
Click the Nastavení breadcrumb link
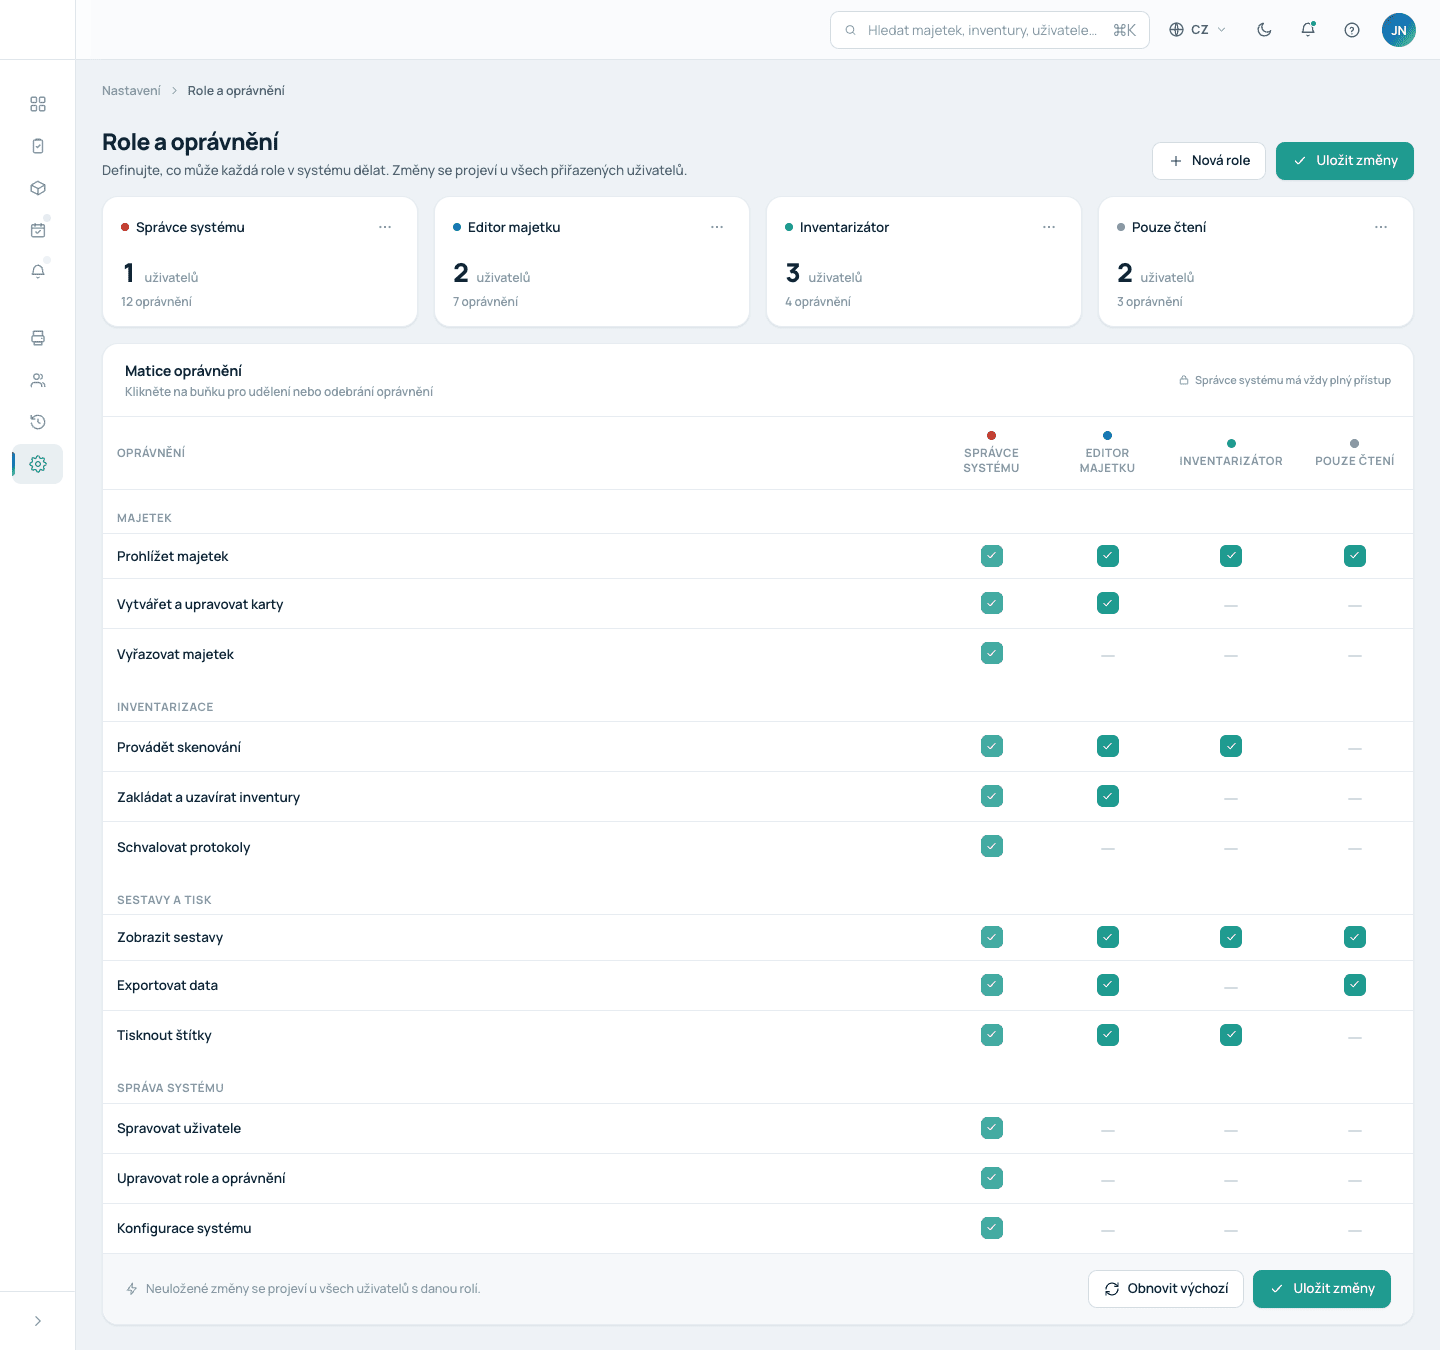(131, 91)
